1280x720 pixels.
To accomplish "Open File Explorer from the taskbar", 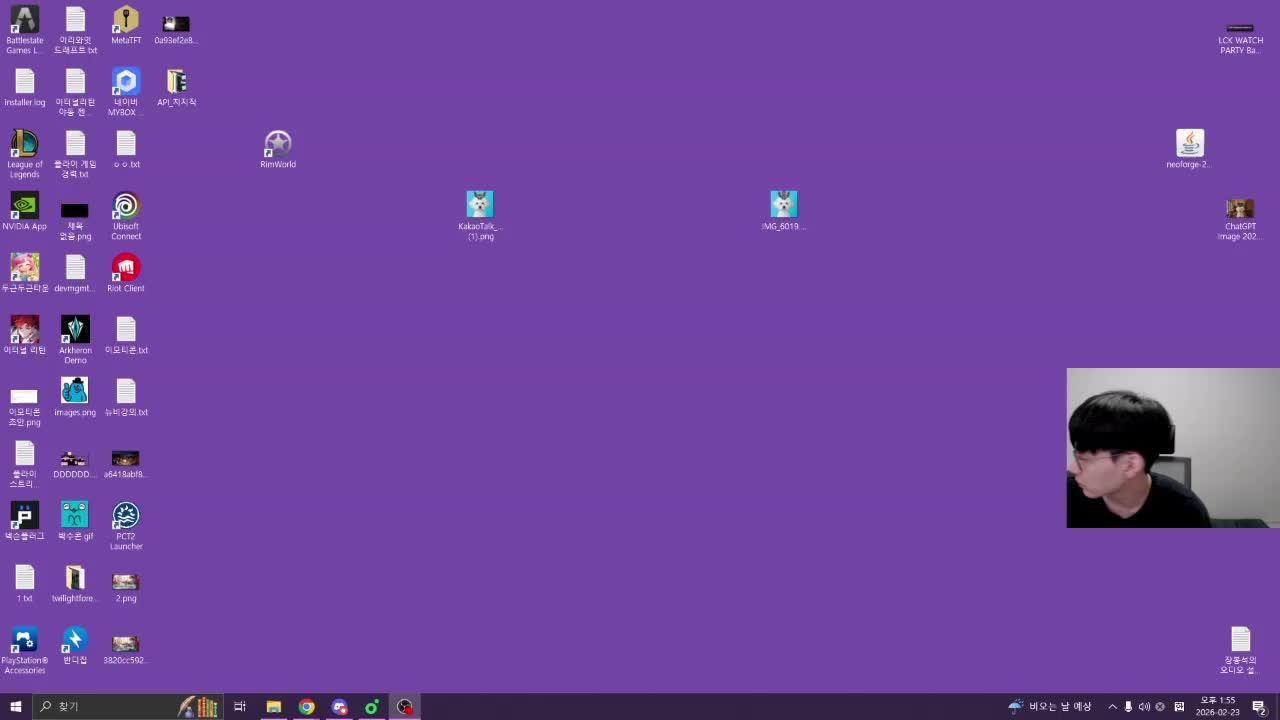I will [273, 707].
